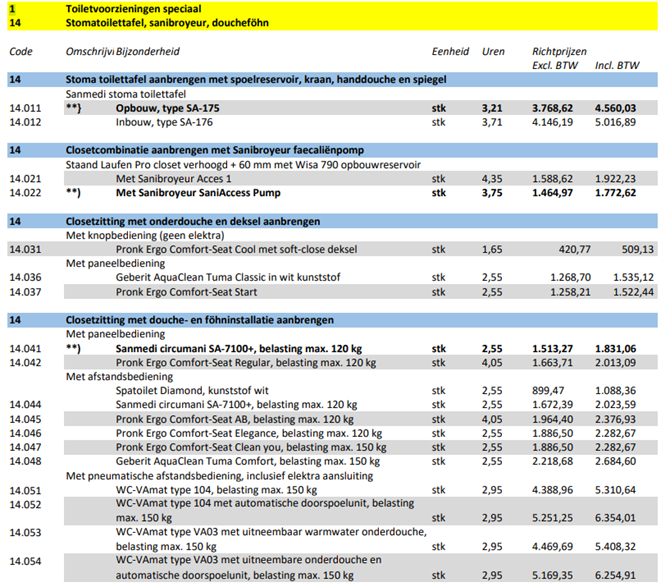The width and height of the screenshot is (661, 587).
Task: Select the 'Uren' column header
Action: point(493,52)
